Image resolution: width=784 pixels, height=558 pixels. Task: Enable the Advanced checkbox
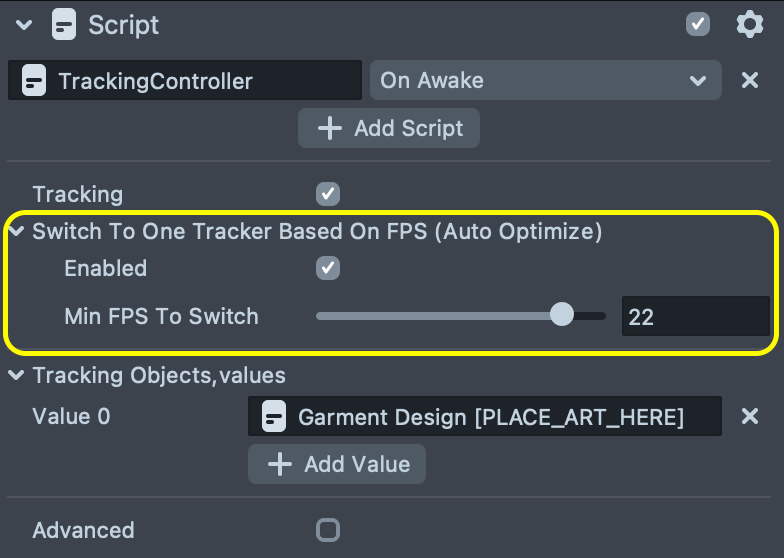327,530
